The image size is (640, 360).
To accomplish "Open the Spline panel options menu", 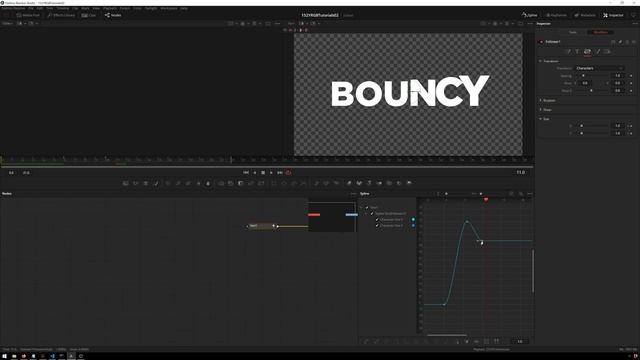I will point(530,194).
